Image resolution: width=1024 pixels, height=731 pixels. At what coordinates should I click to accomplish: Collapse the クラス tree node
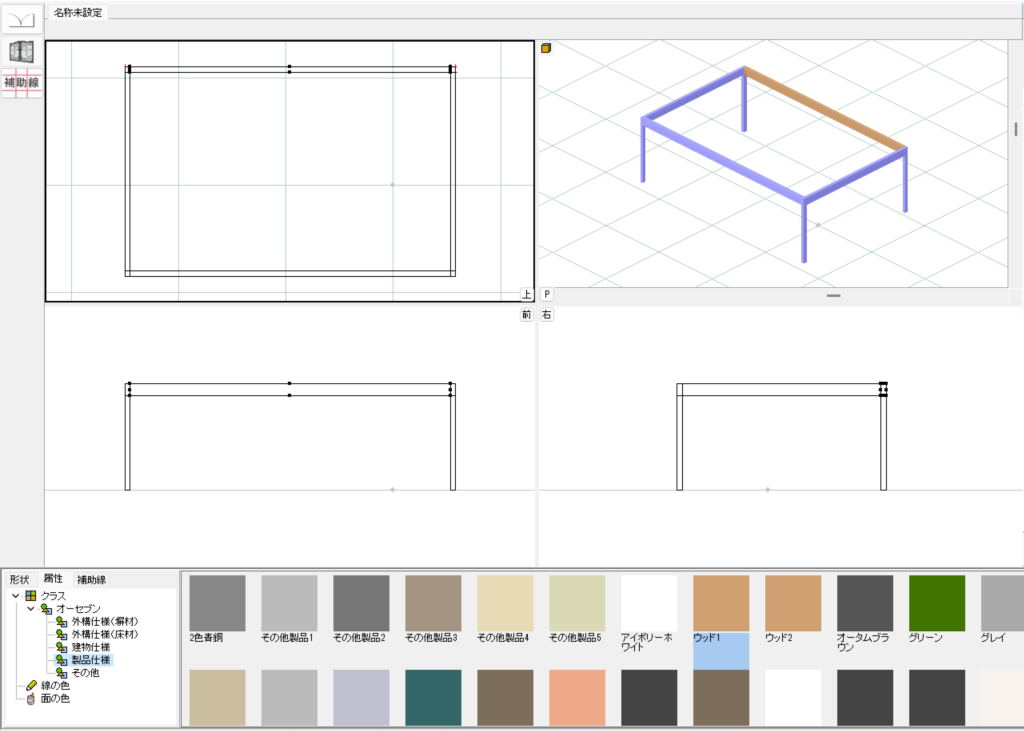point(15,595)
